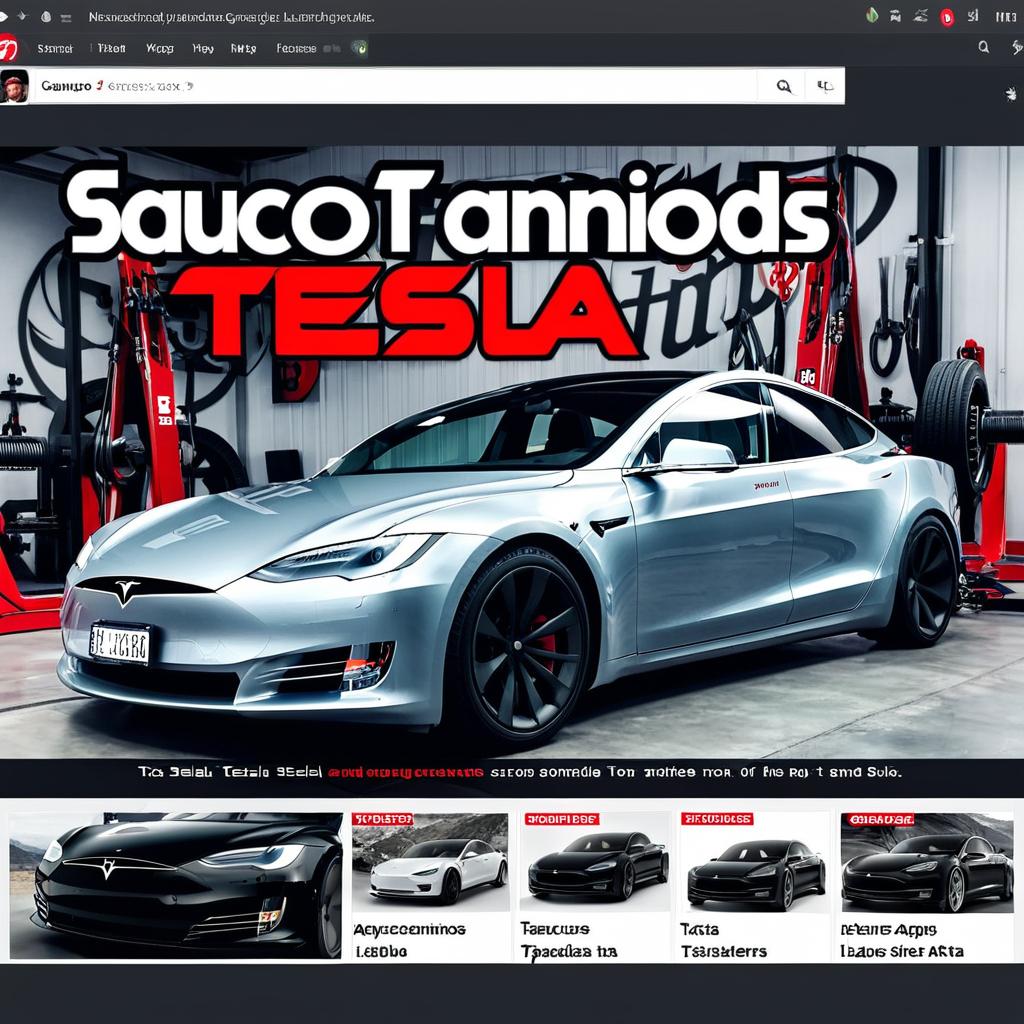Viewport: 1024px width, 1024px height.
Task: Open the user avatar beside the search field
Action: click(x=14, y=86)
